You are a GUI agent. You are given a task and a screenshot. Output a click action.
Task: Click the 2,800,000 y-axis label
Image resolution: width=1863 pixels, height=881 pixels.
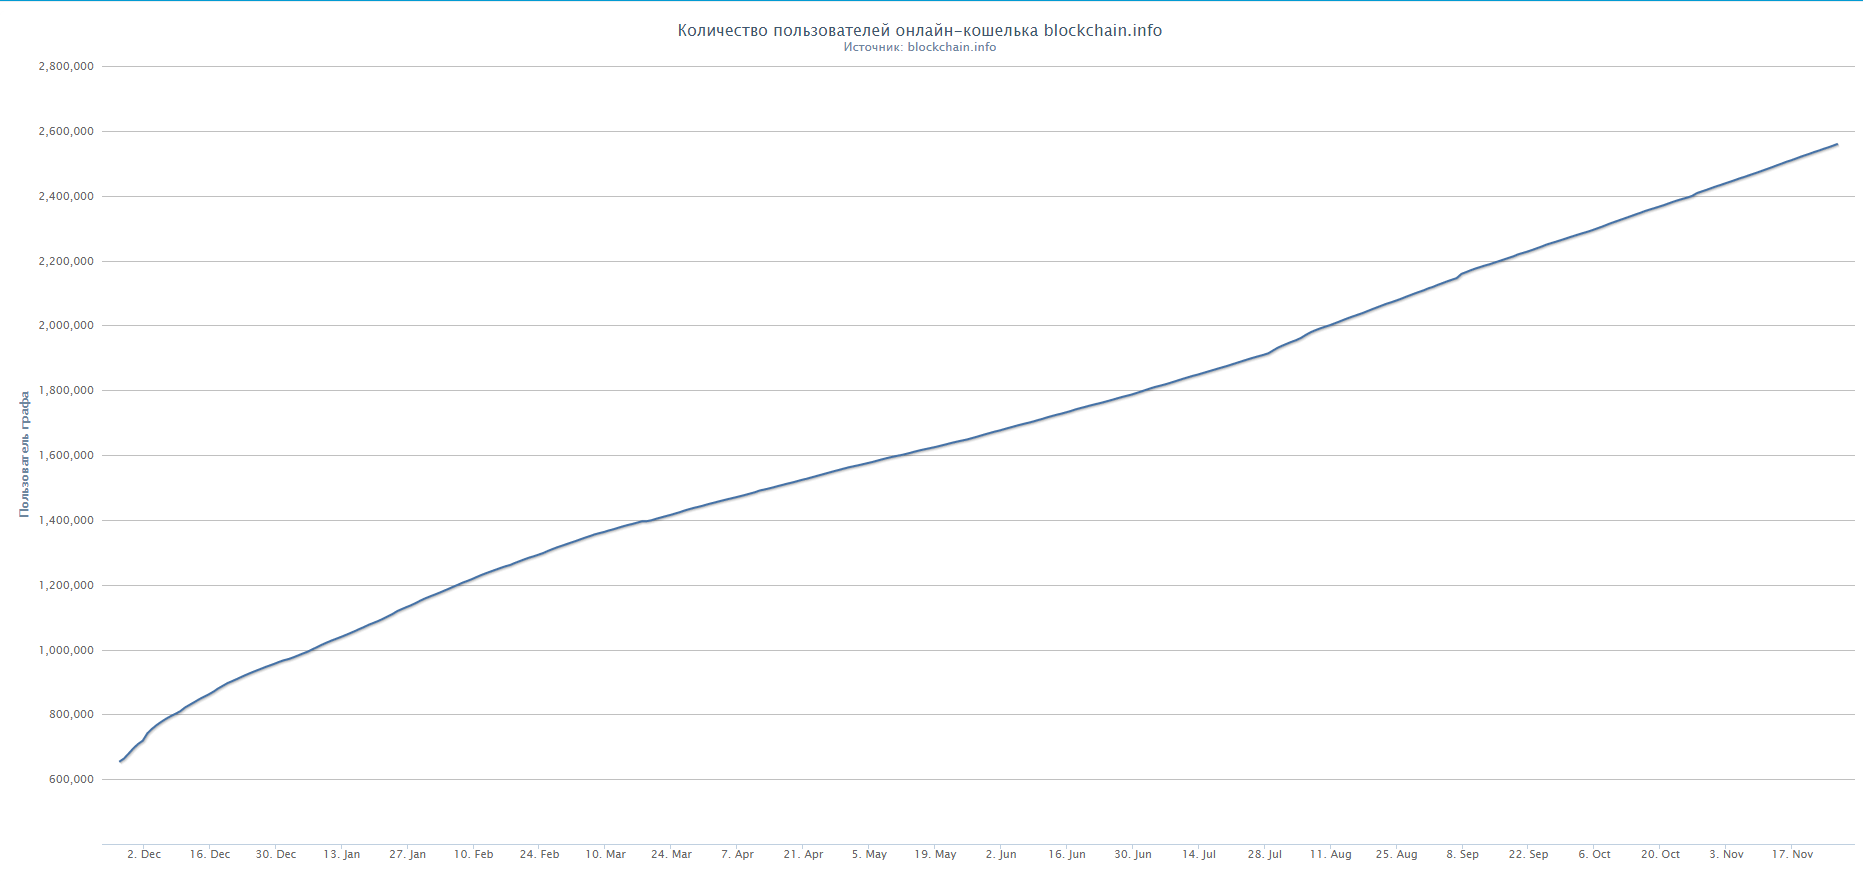click(66, 67)
